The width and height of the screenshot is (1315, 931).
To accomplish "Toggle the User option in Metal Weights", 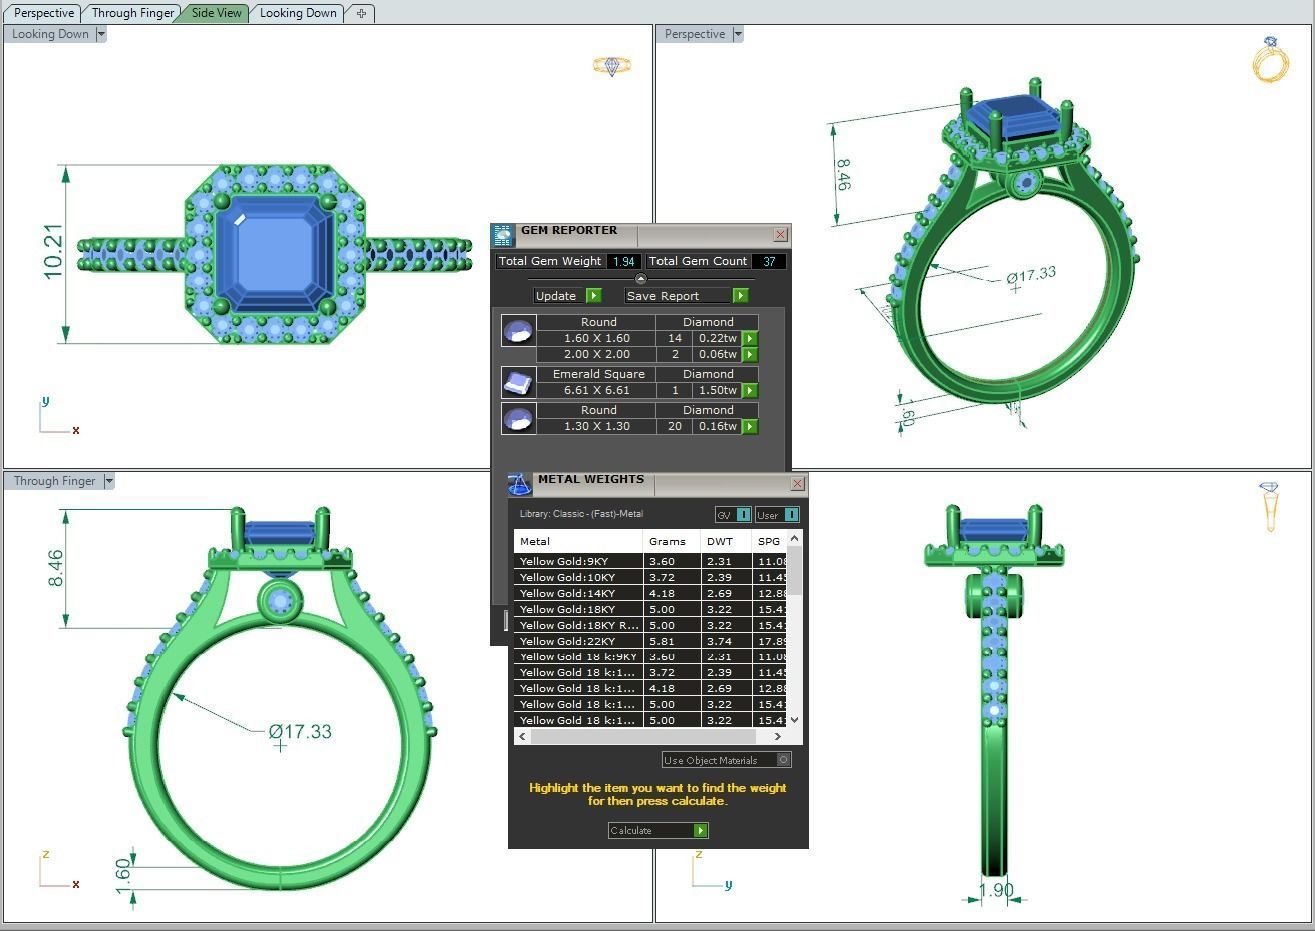I will [793, 514].
